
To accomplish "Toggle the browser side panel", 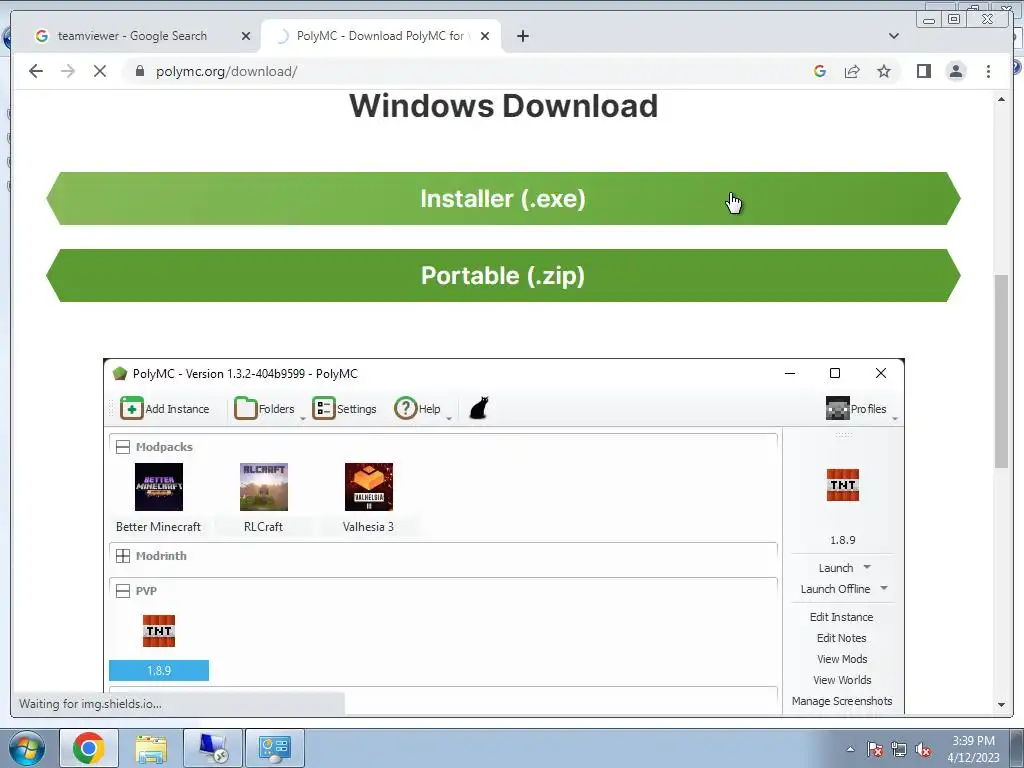I will click(x=923, y=71).
